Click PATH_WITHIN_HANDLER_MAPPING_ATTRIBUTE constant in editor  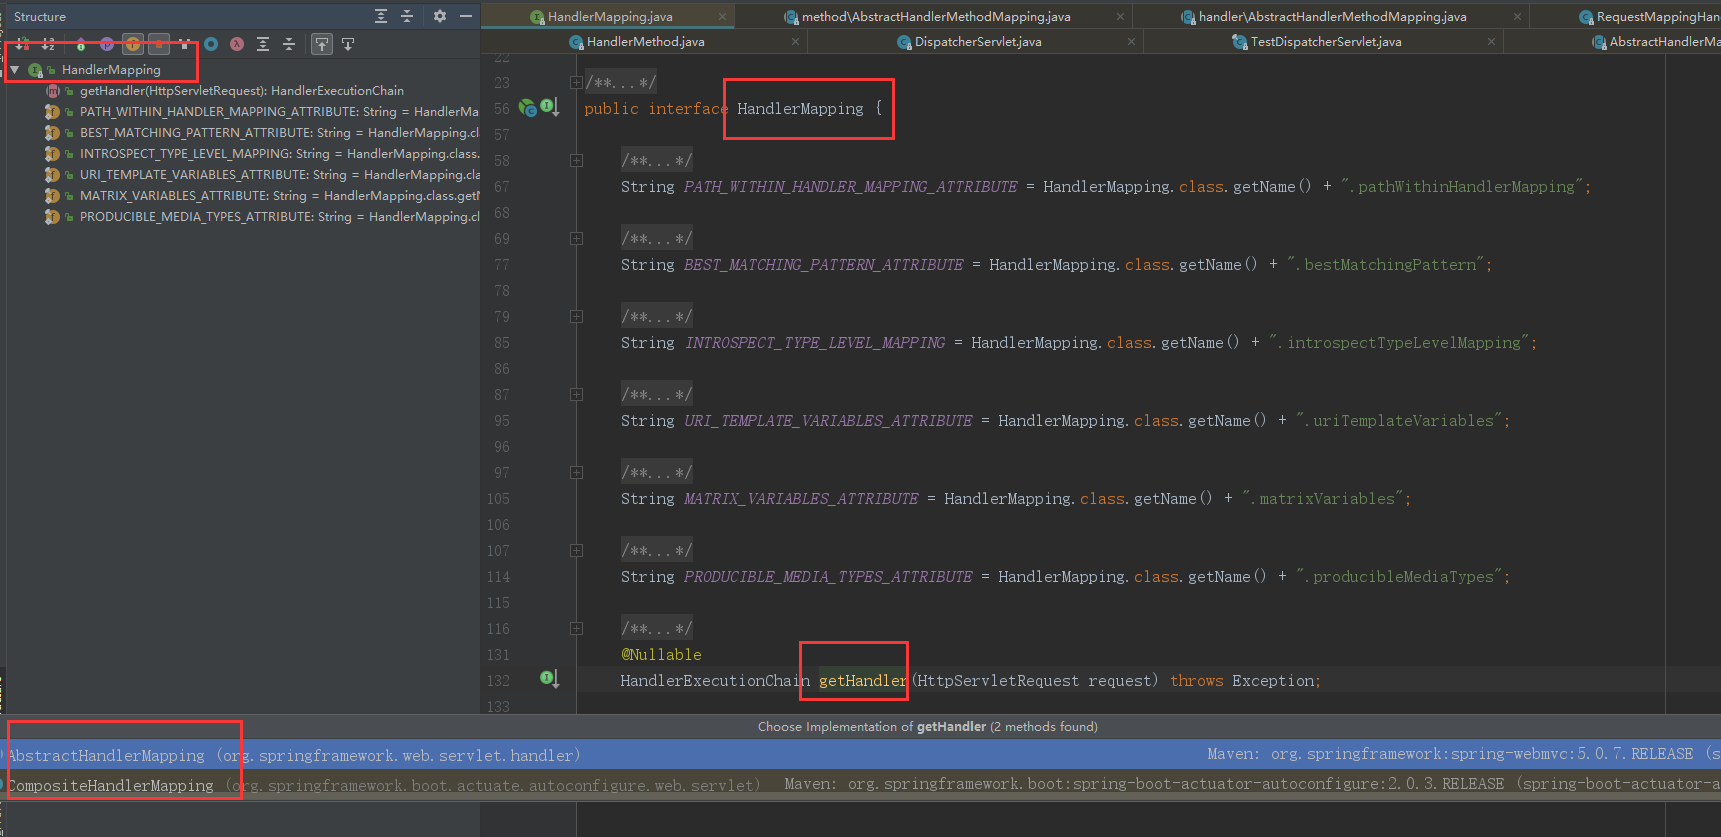click(850, 187)
